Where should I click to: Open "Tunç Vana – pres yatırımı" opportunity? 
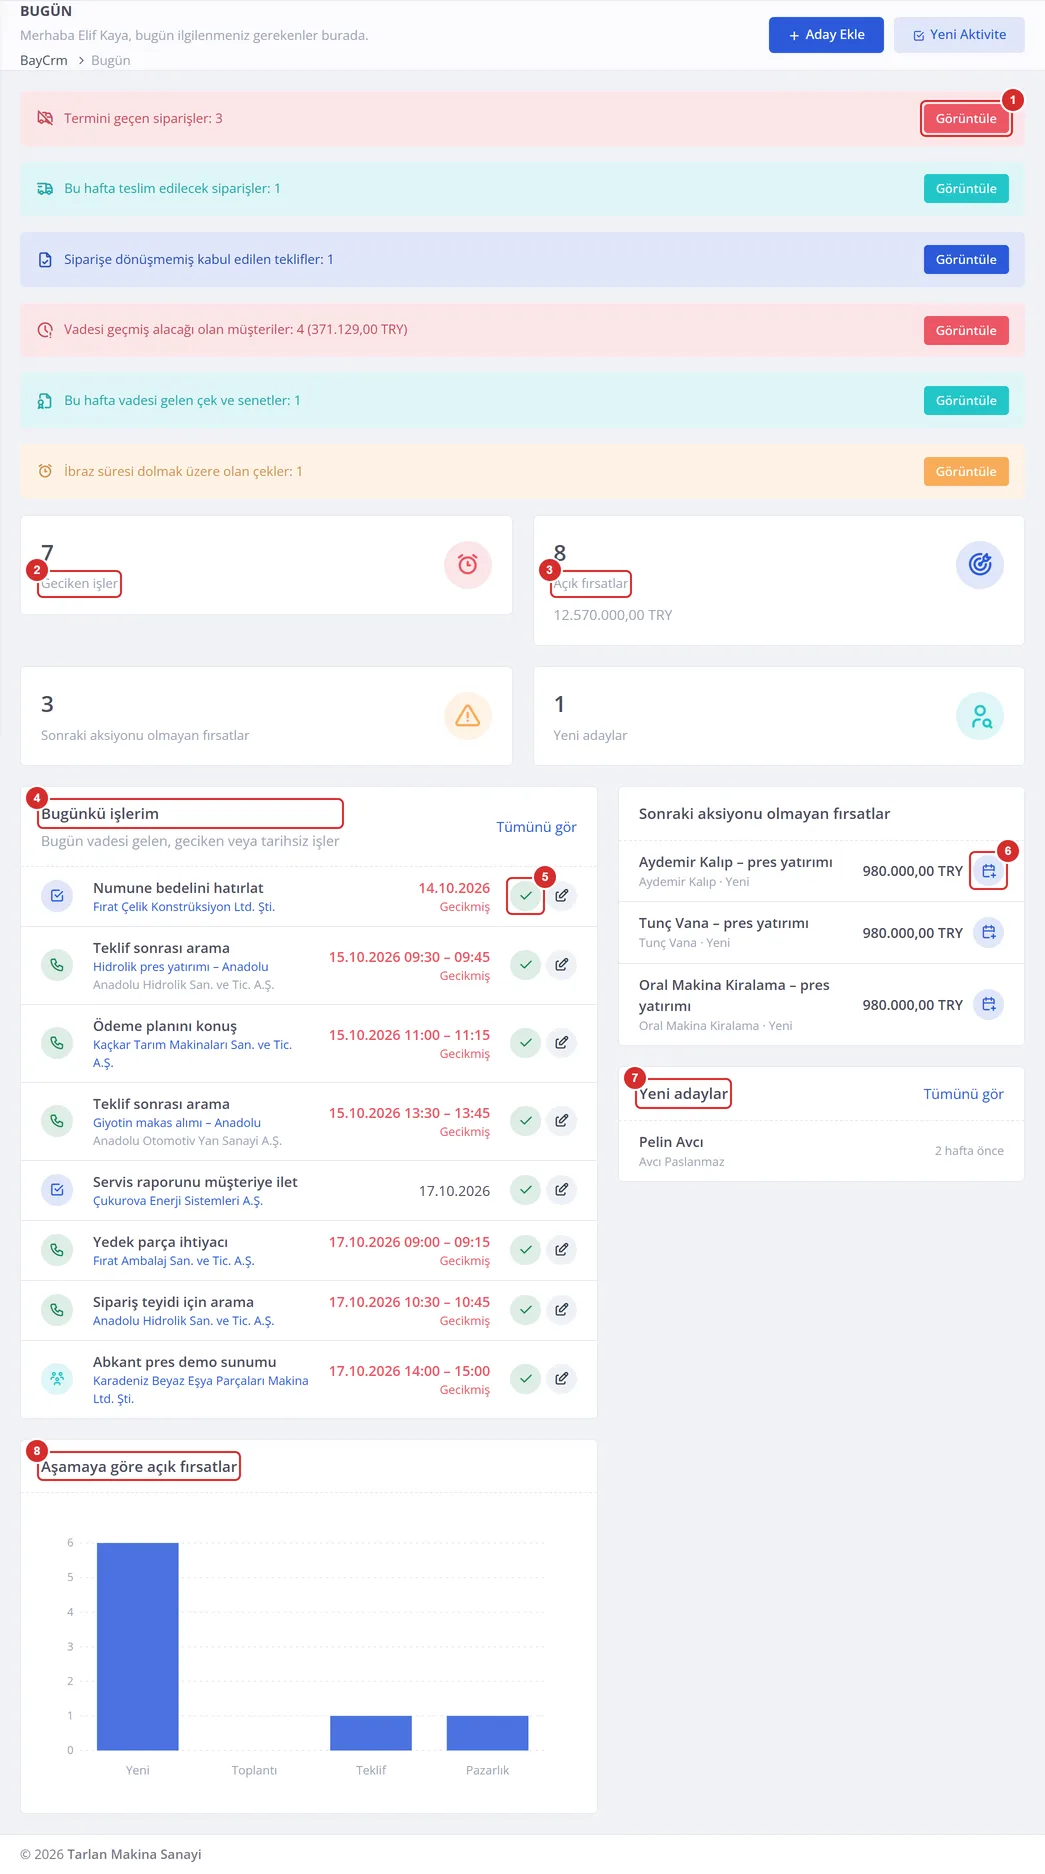724,923
